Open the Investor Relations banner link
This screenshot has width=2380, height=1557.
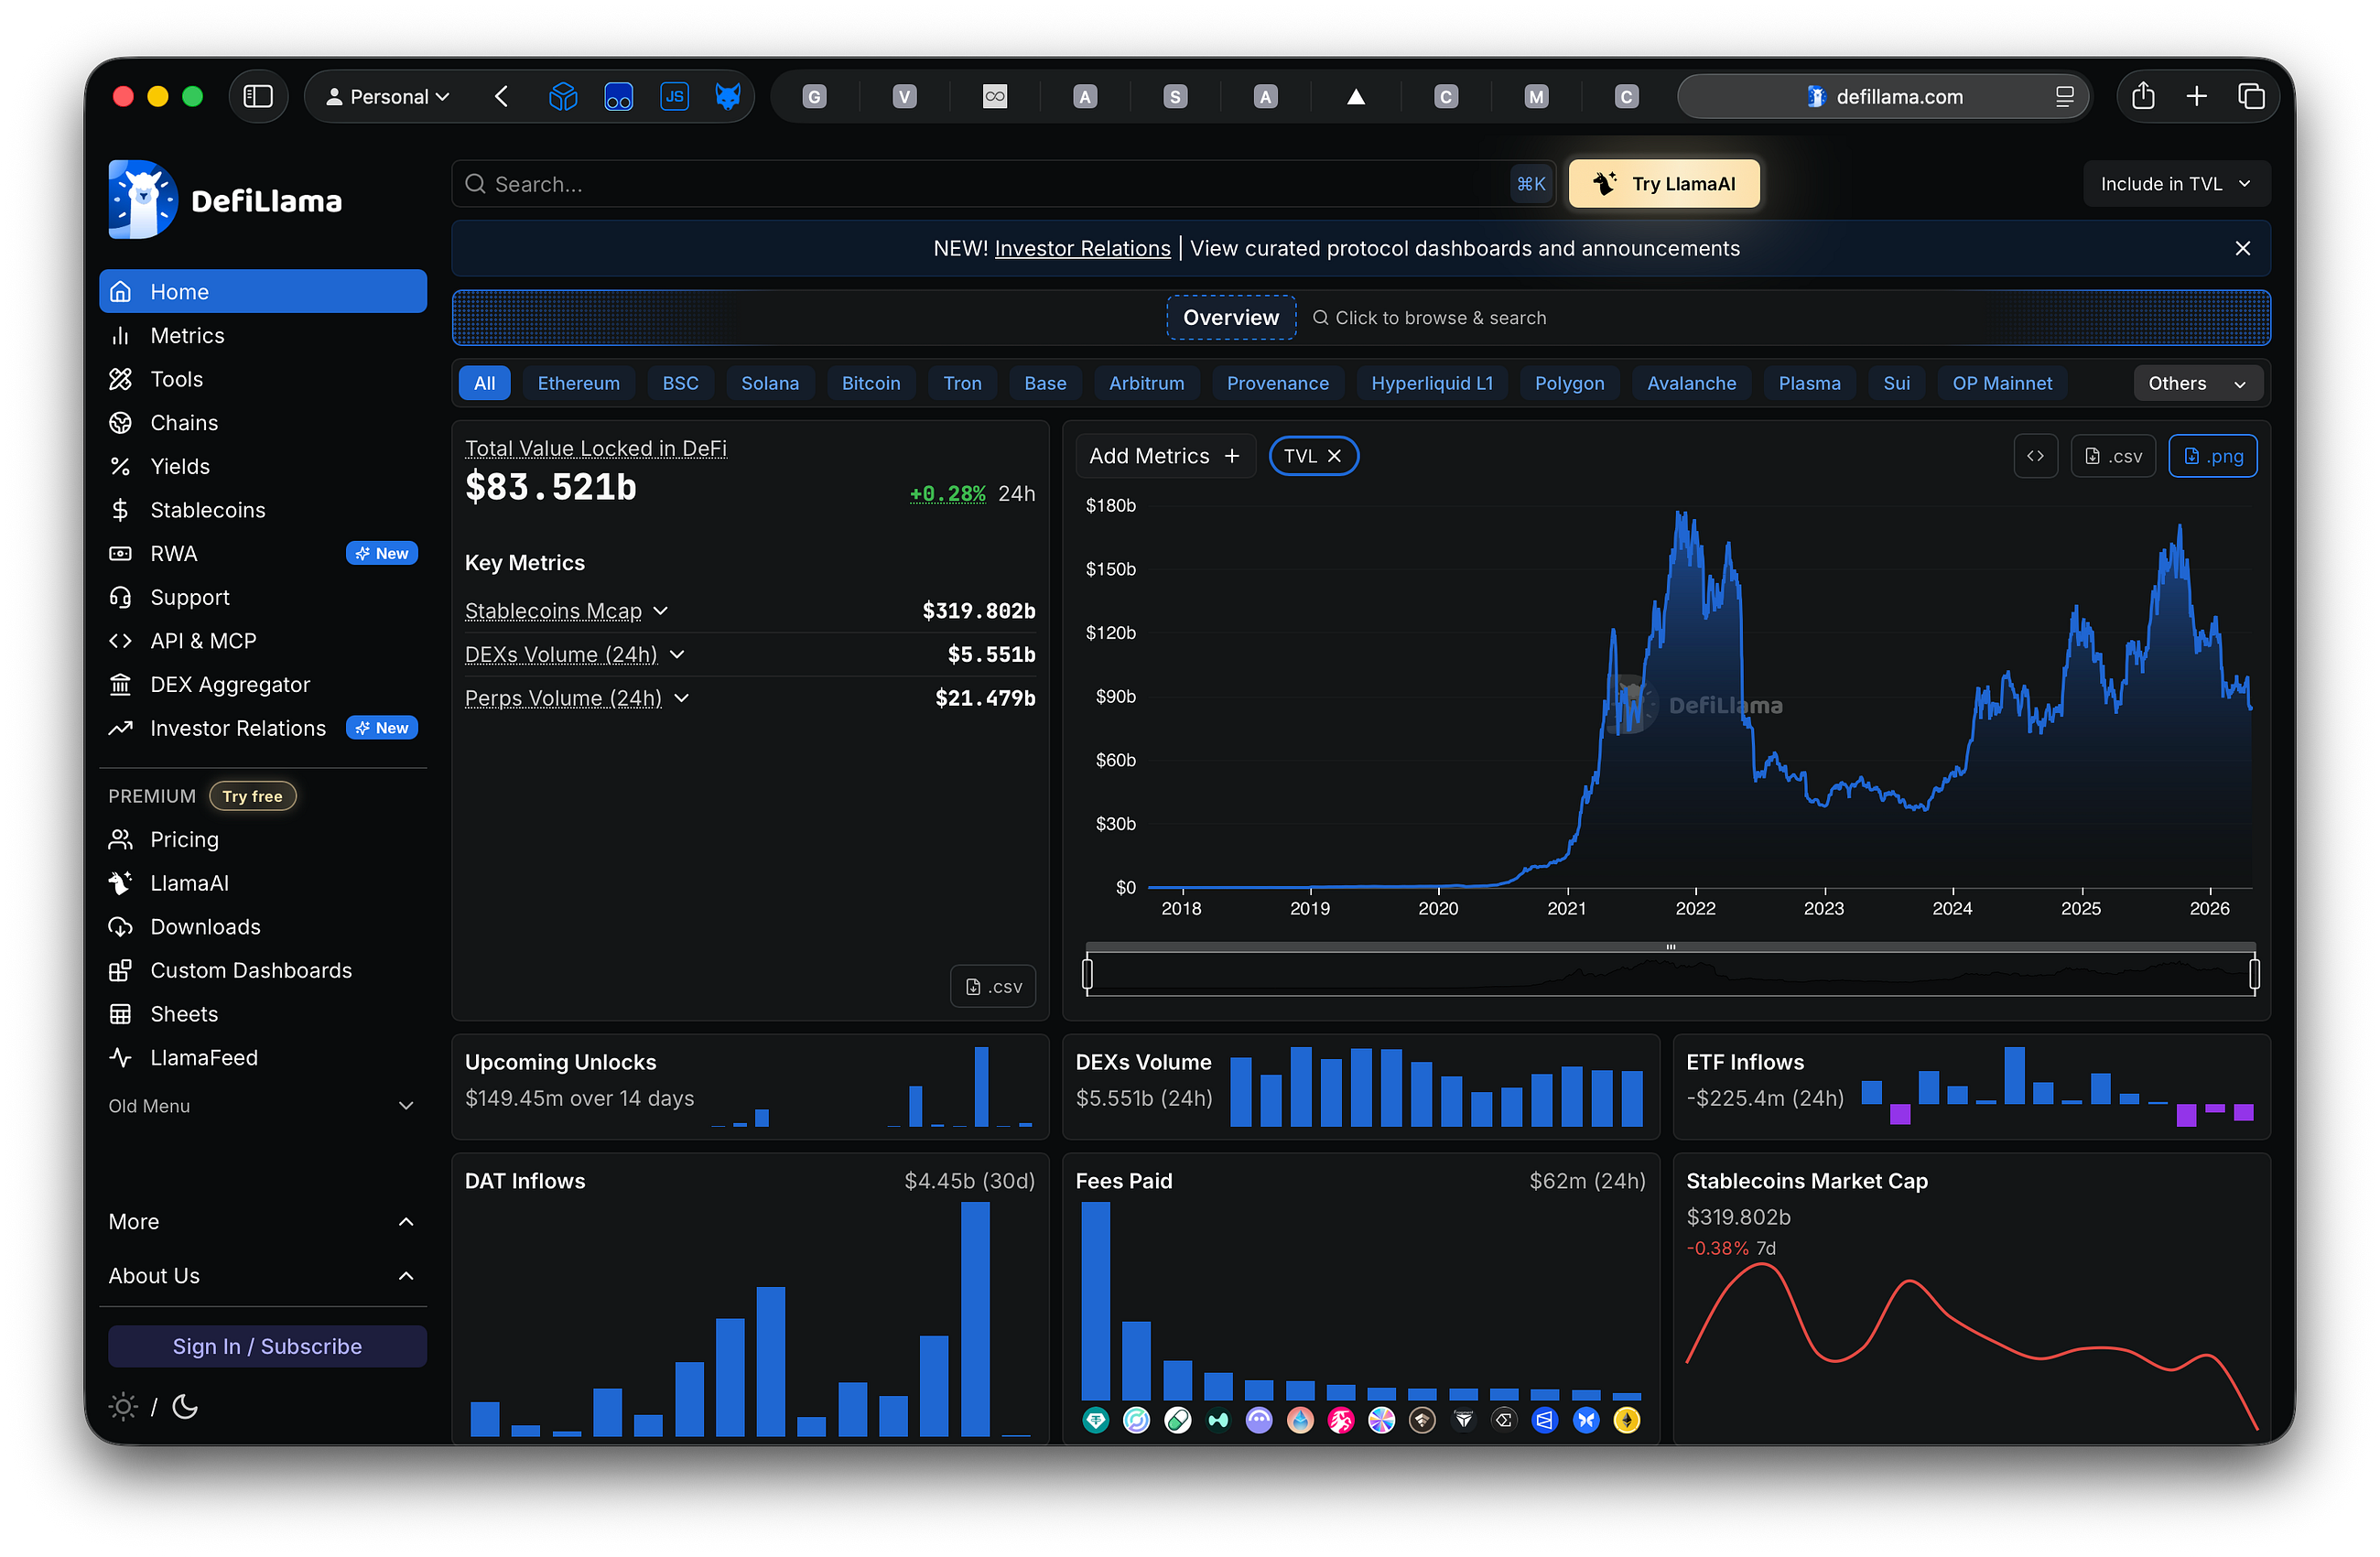[1082, 248]
